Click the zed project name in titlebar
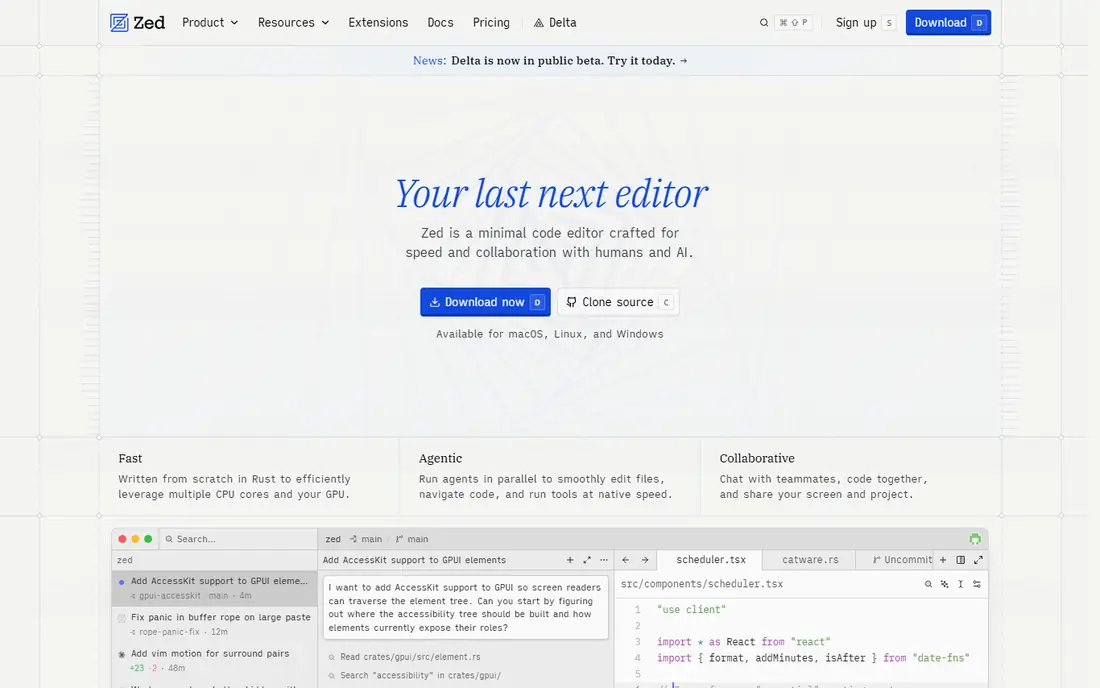 pyautogui.click(x=333, y=539)
